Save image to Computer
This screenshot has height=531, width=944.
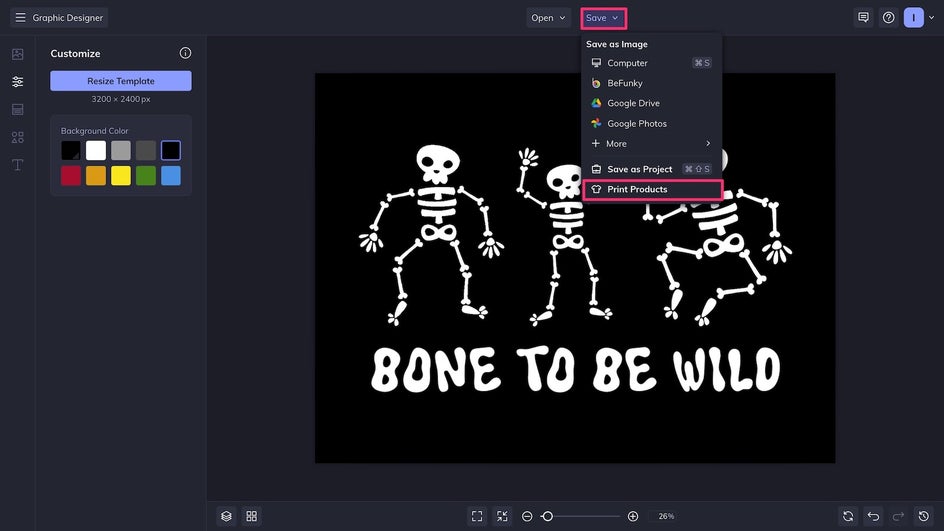click(x=651, y=63)
